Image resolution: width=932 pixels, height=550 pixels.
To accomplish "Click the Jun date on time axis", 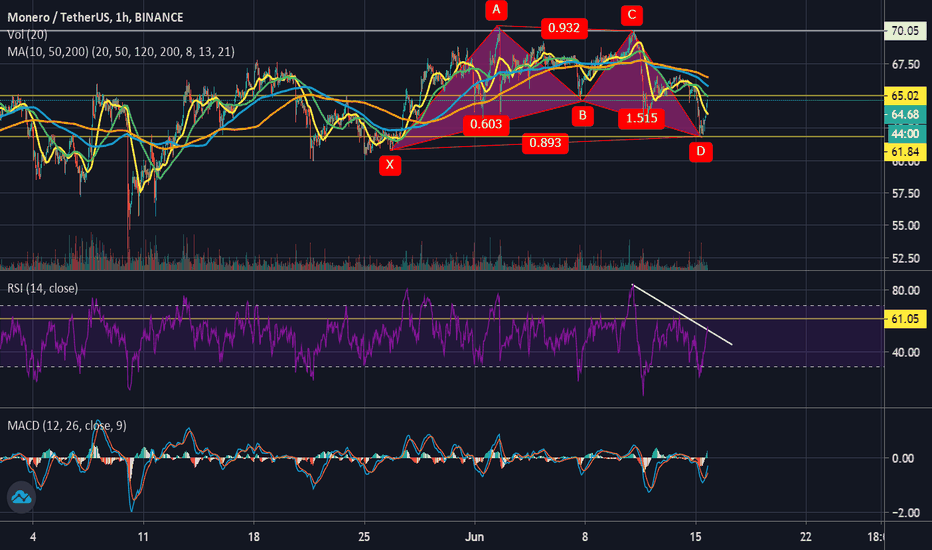I will coord(474,537).
